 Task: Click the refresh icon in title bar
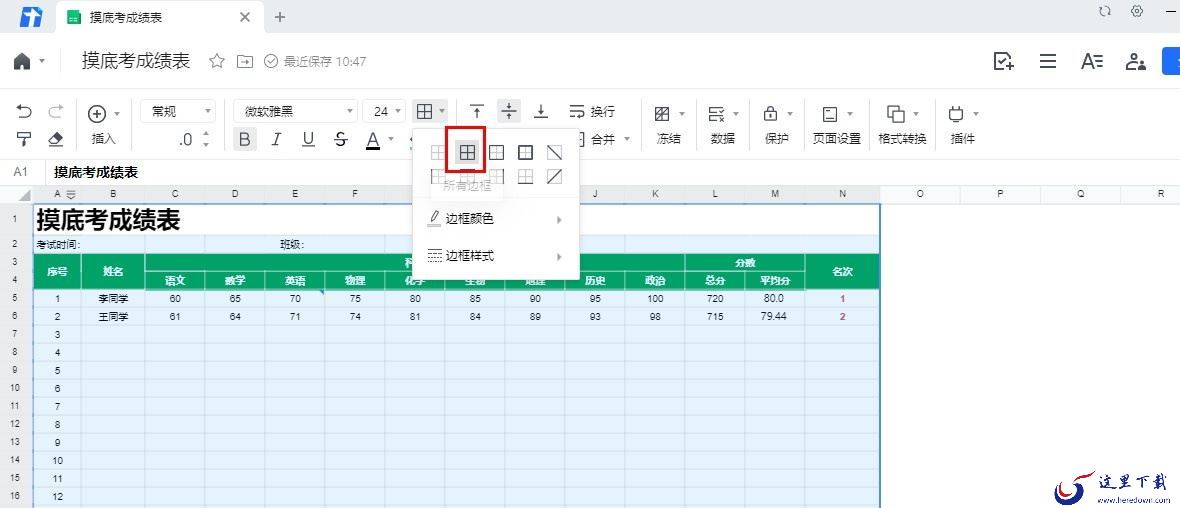point(1105,11)
